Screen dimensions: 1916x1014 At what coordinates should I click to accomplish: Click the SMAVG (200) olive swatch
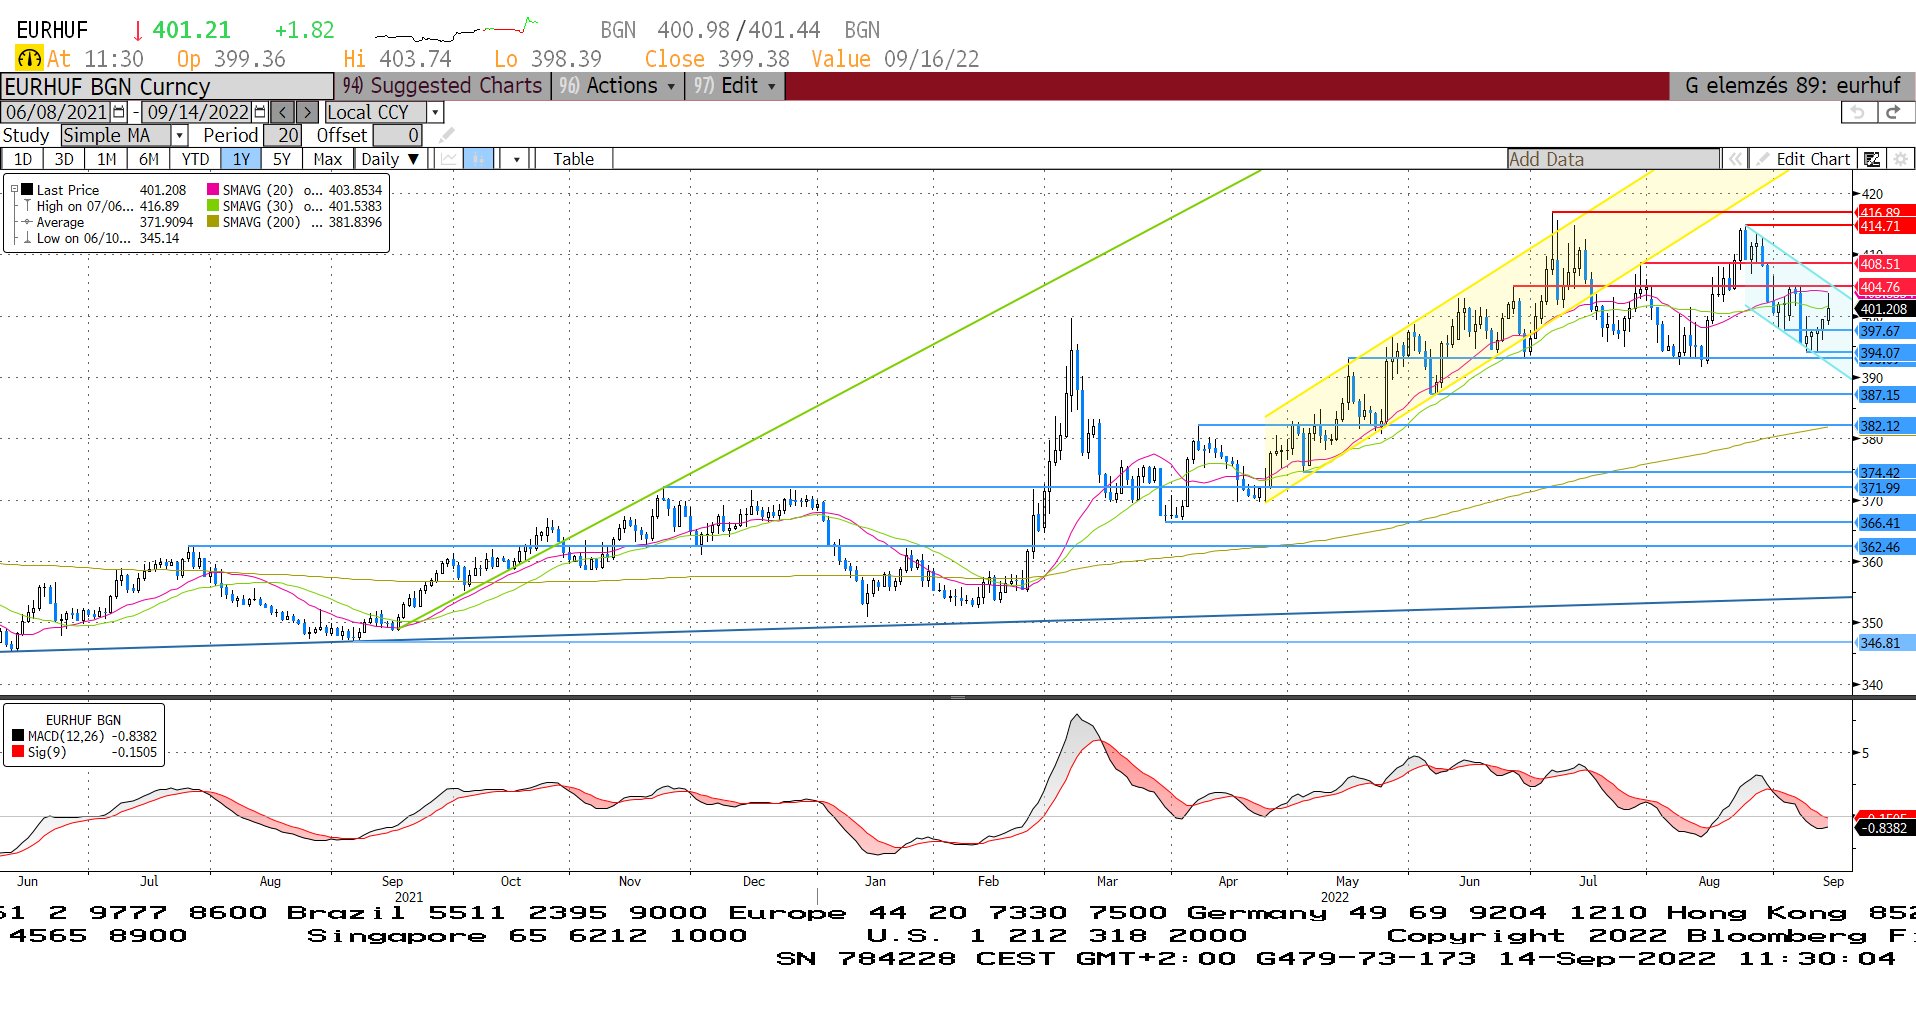click(213, 222)
